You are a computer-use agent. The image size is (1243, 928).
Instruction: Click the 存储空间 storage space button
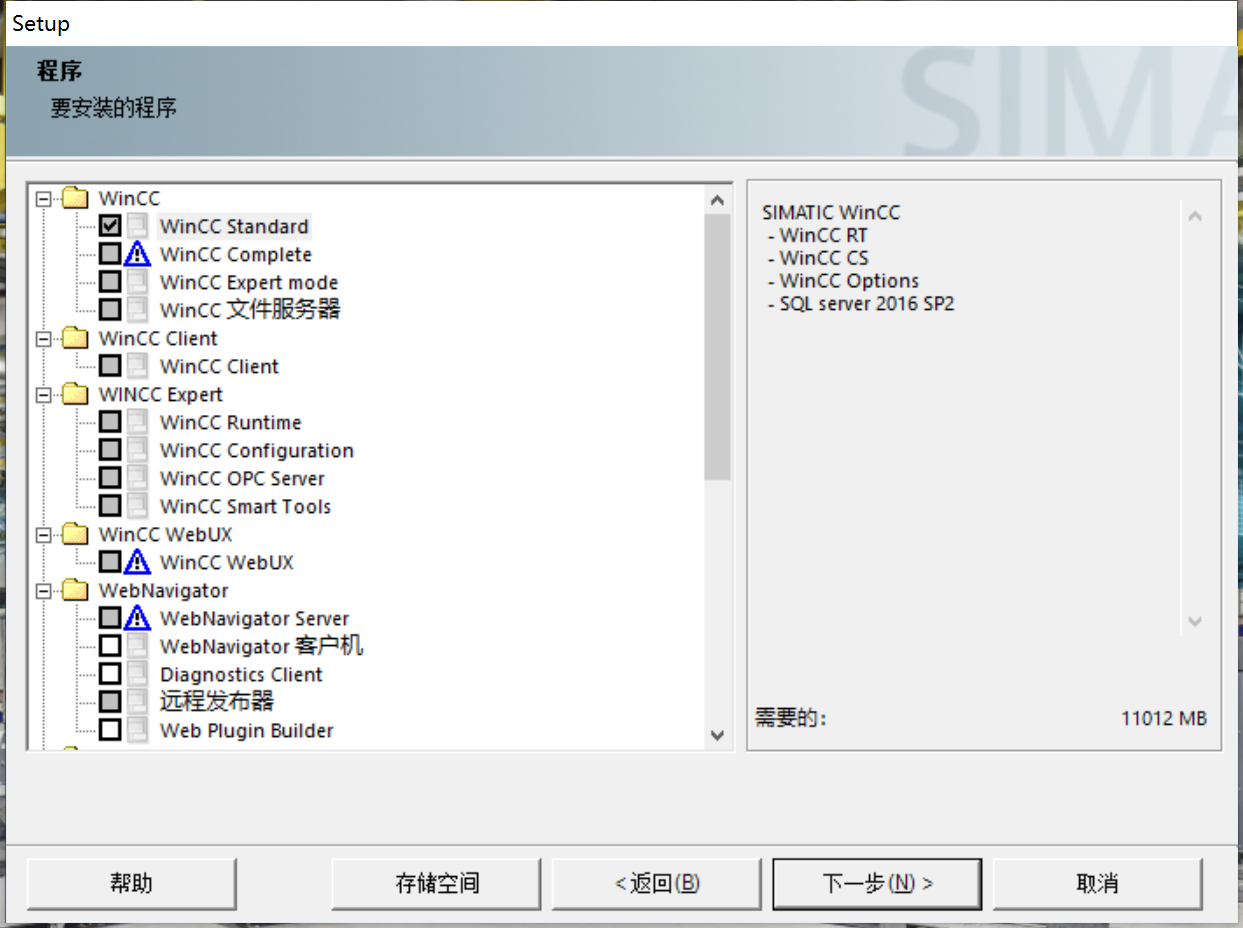(437, 883)
